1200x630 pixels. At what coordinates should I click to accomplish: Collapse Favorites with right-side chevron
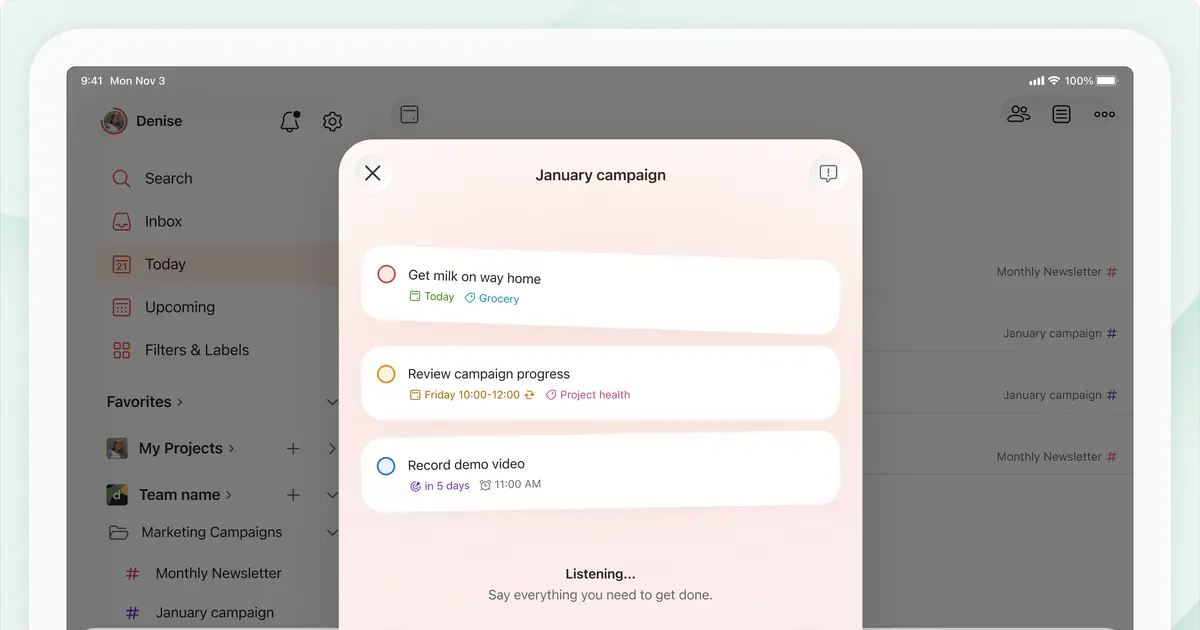click(x=332, y=402)
